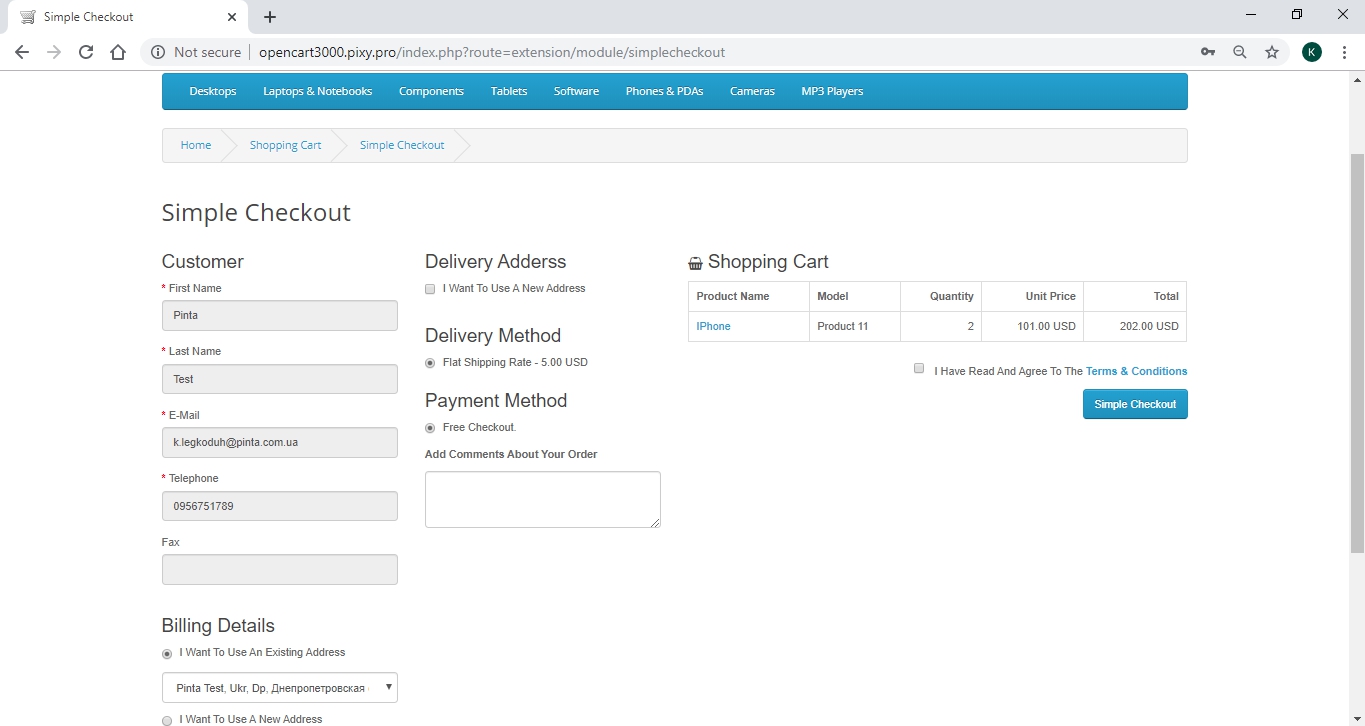Viewport: 1365px width, 726px height.
Task: Open new browser tab with plus
Action: 270,17
